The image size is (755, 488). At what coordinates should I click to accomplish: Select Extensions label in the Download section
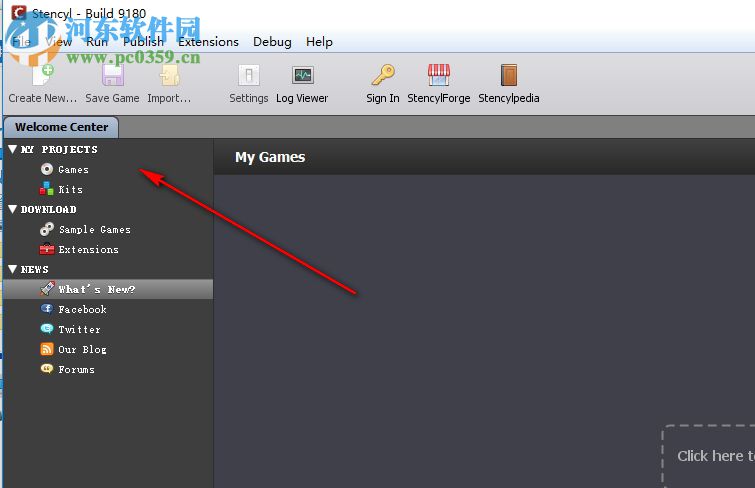88,250
